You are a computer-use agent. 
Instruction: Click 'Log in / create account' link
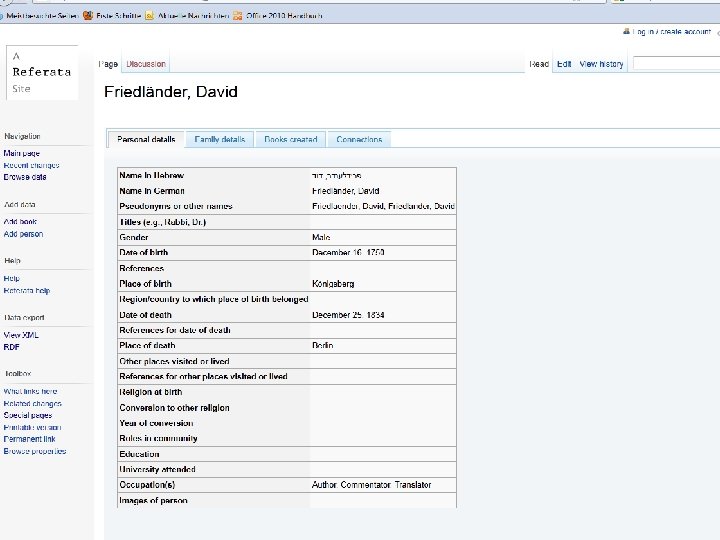click(x=671, y=31)
